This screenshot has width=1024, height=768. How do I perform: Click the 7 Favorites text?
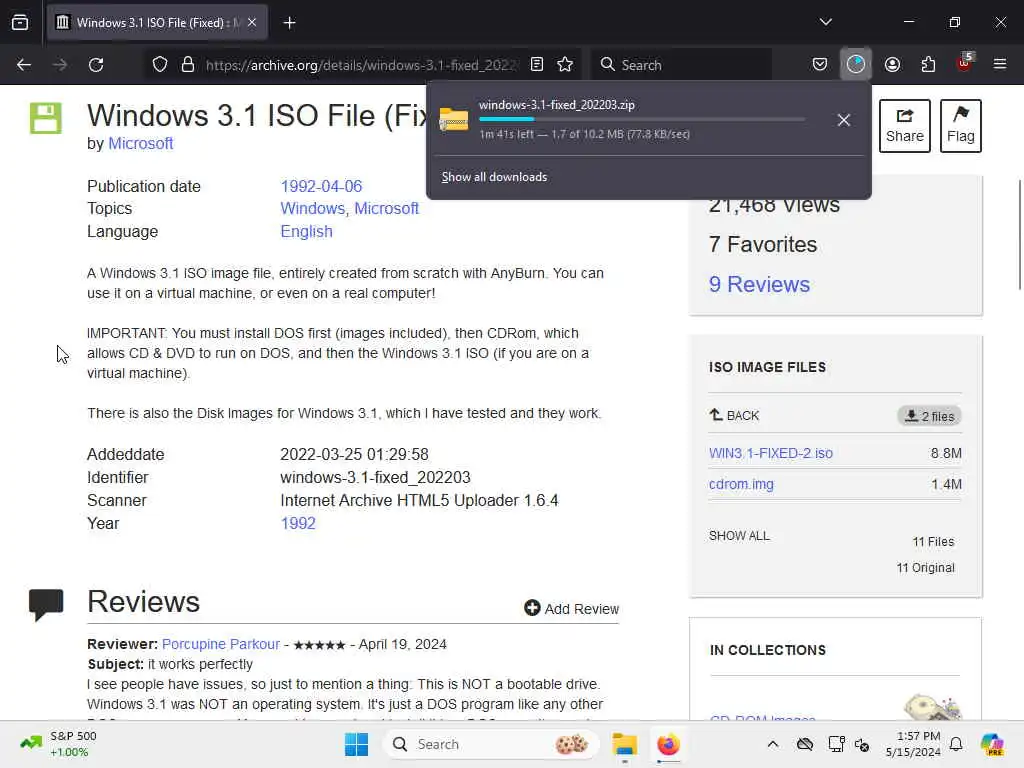(x=763, y=244)
